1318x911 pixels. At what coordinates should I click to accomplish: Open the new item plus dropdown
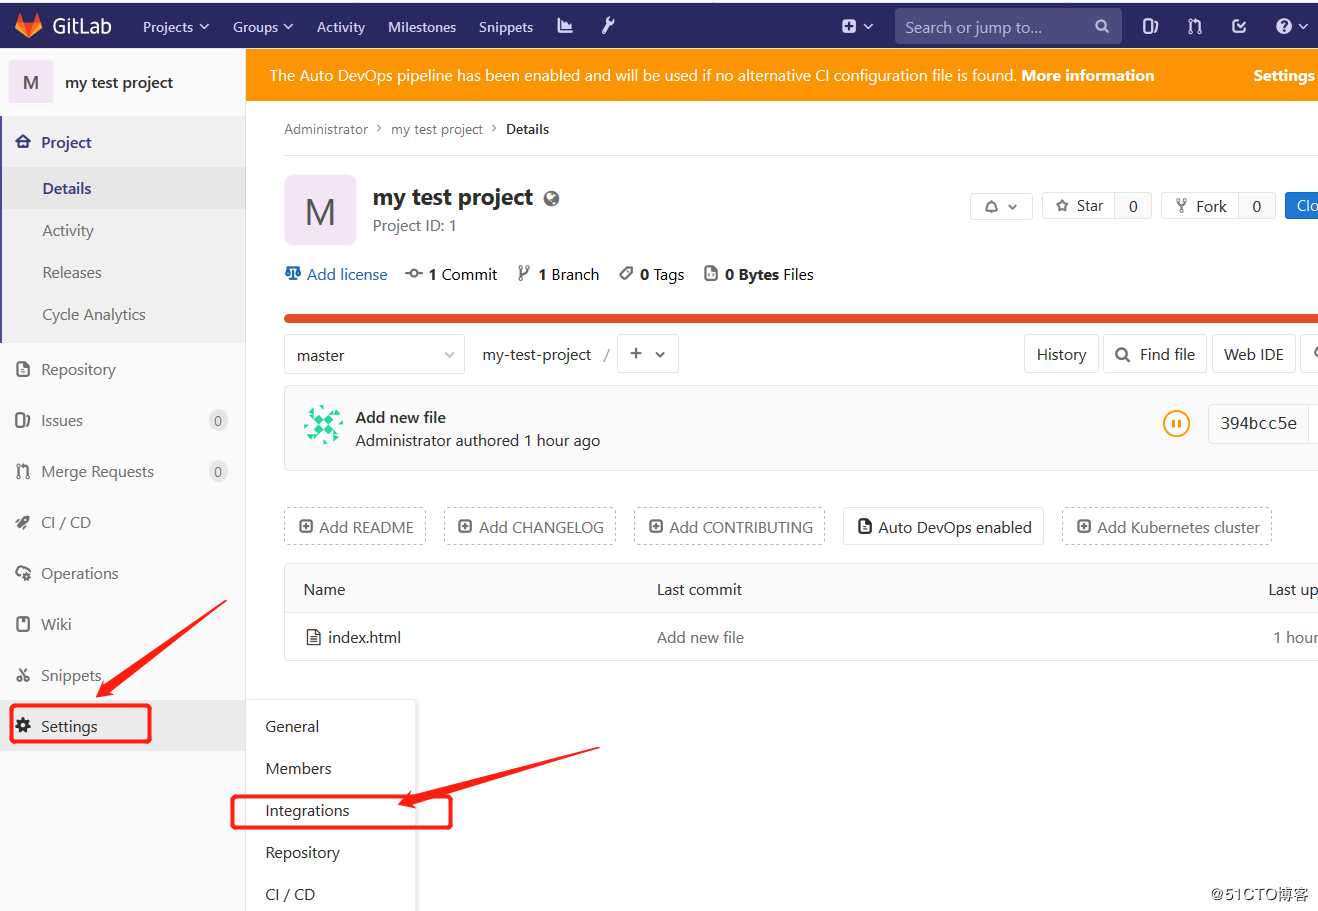(857, 27)
